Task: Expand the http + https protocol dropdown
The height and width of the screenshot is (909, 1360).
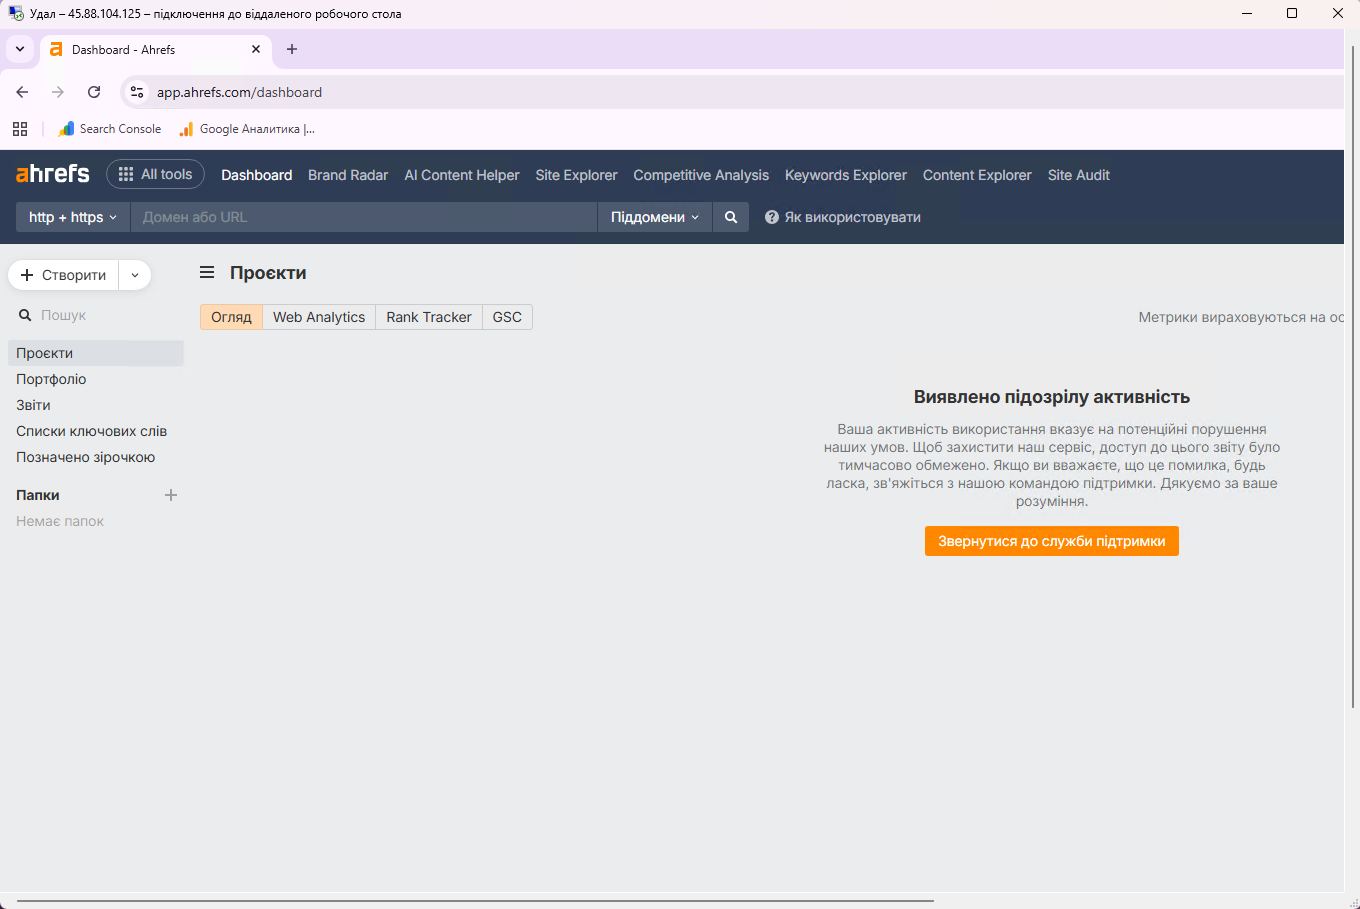Action: [x=73, y=217]
